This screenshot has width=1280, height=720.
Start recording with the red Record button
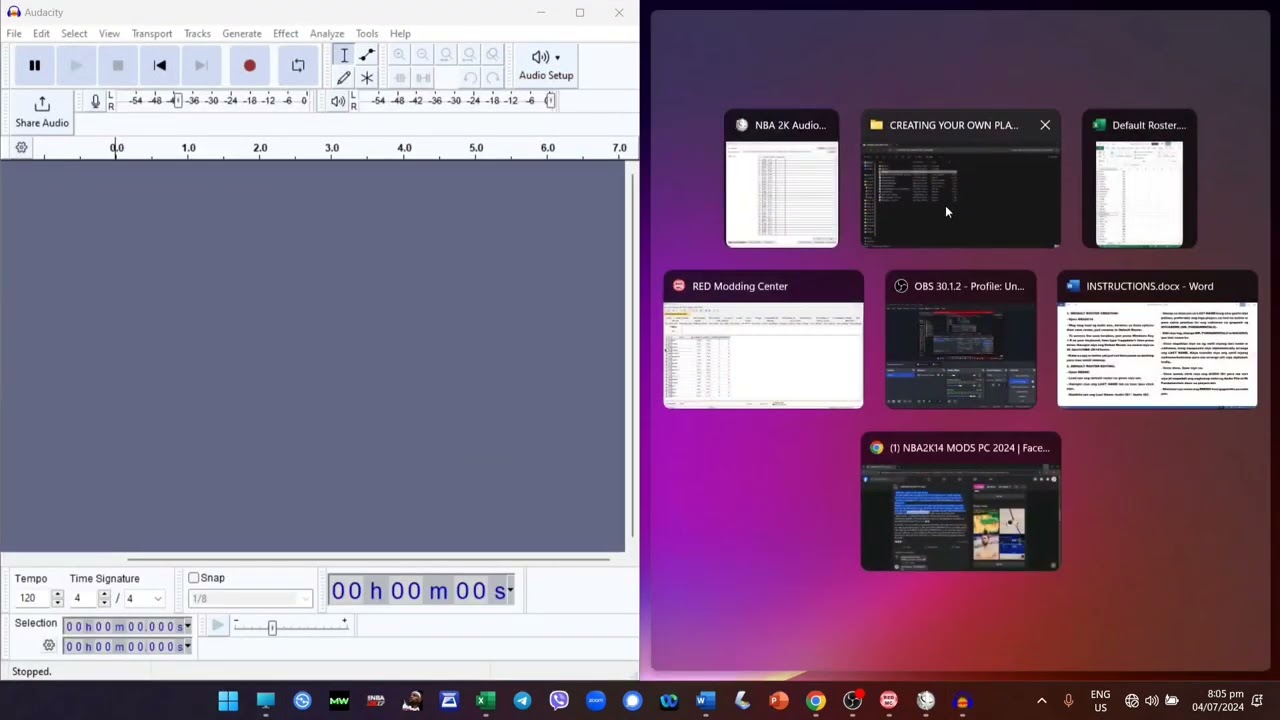[x=250, y=66]
